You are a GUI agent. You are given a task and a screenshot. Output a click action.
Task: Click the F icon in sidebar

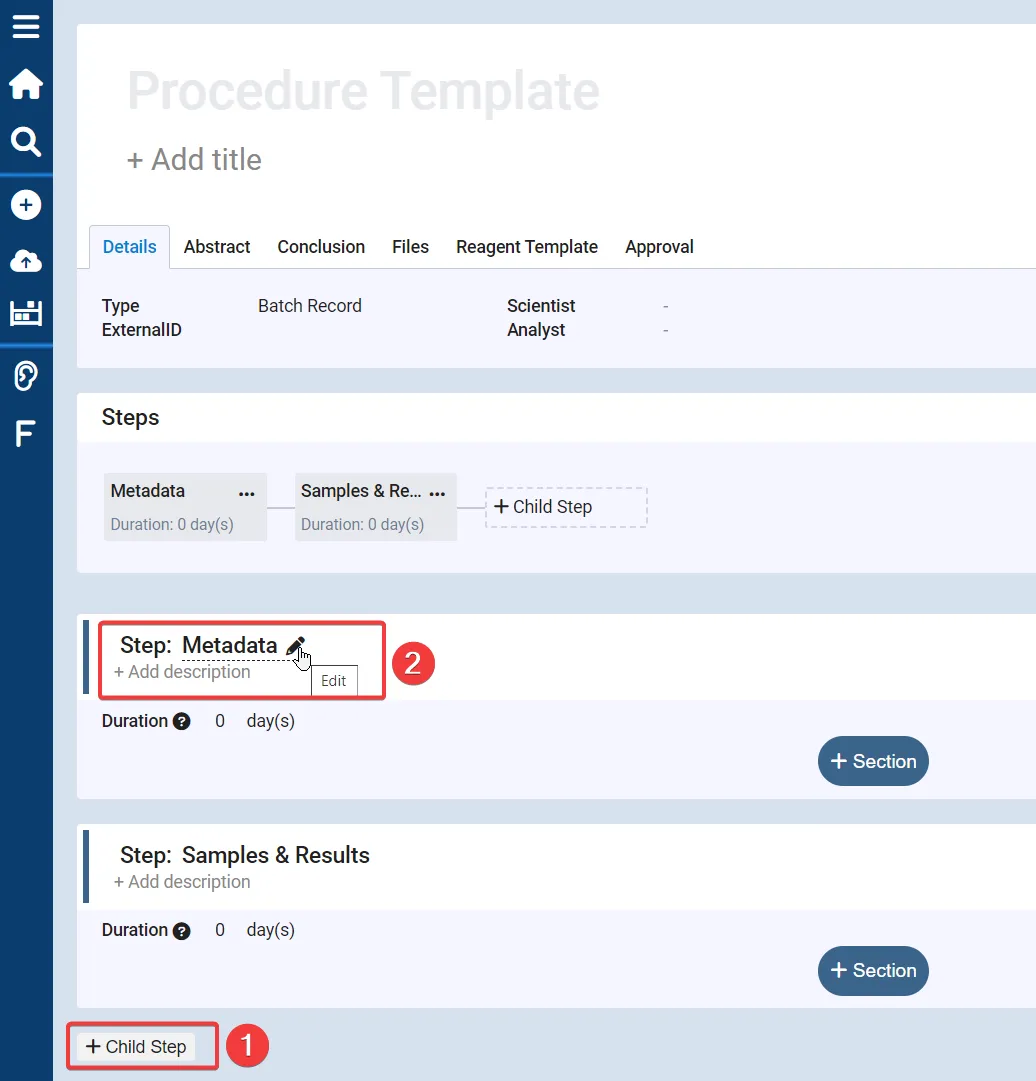click(26, 434)
